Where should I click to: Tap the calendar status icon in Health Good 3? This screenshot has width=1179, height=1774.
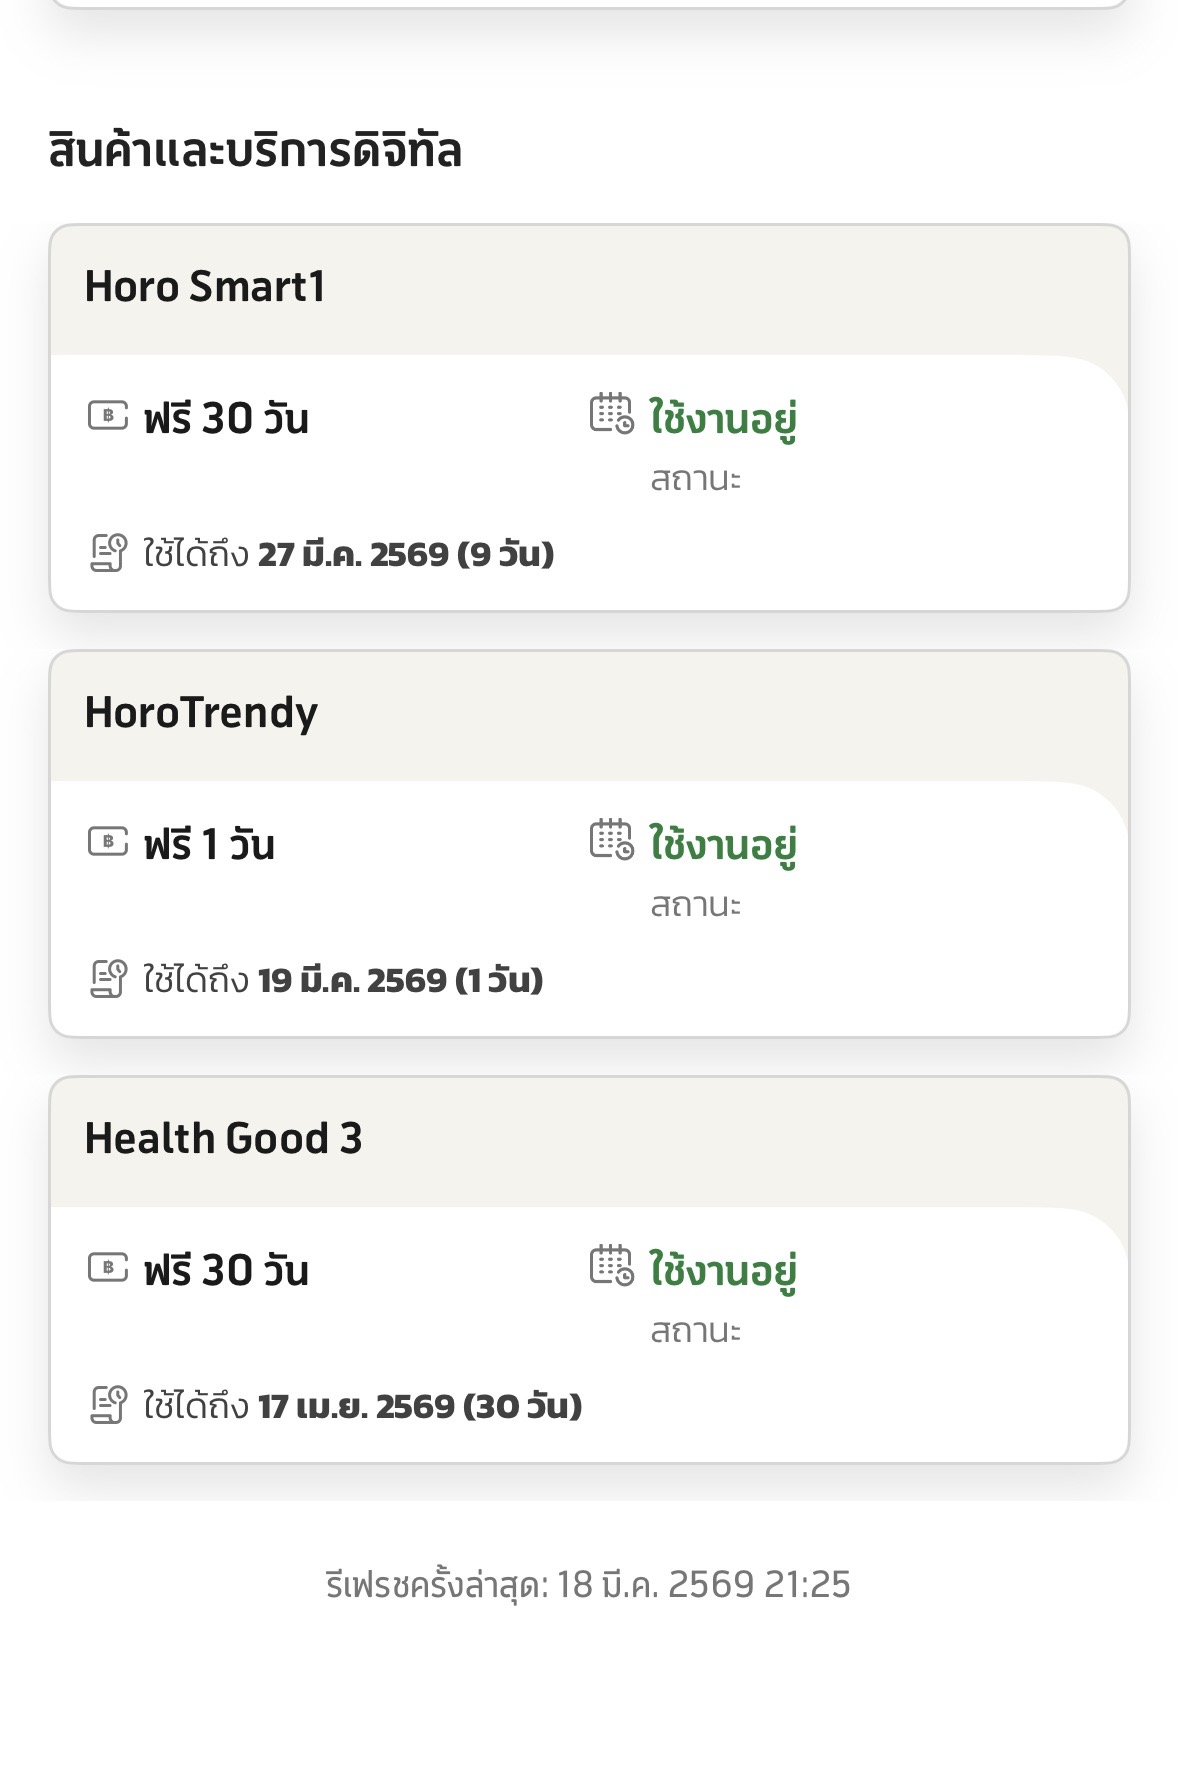[611, 1266]
